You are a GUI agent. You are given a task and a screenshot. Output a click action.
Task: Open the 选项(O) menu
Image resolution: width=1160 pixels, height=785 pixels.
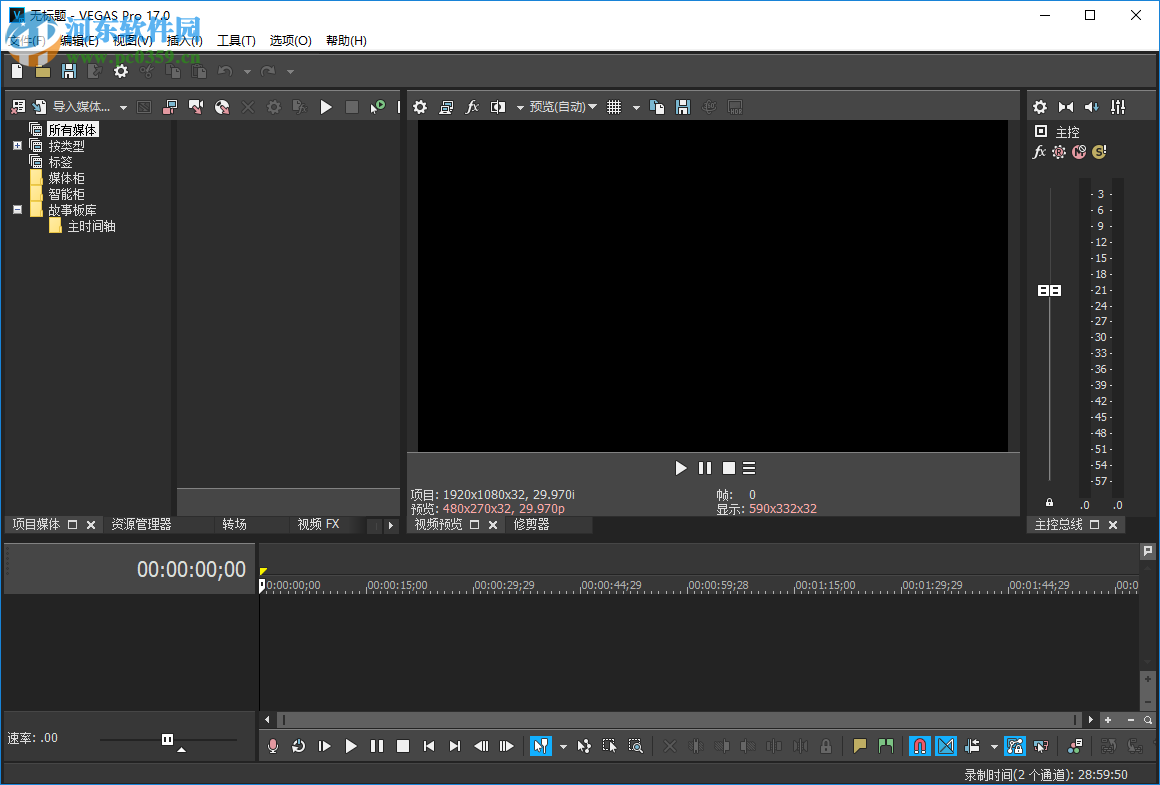[290, 40]
